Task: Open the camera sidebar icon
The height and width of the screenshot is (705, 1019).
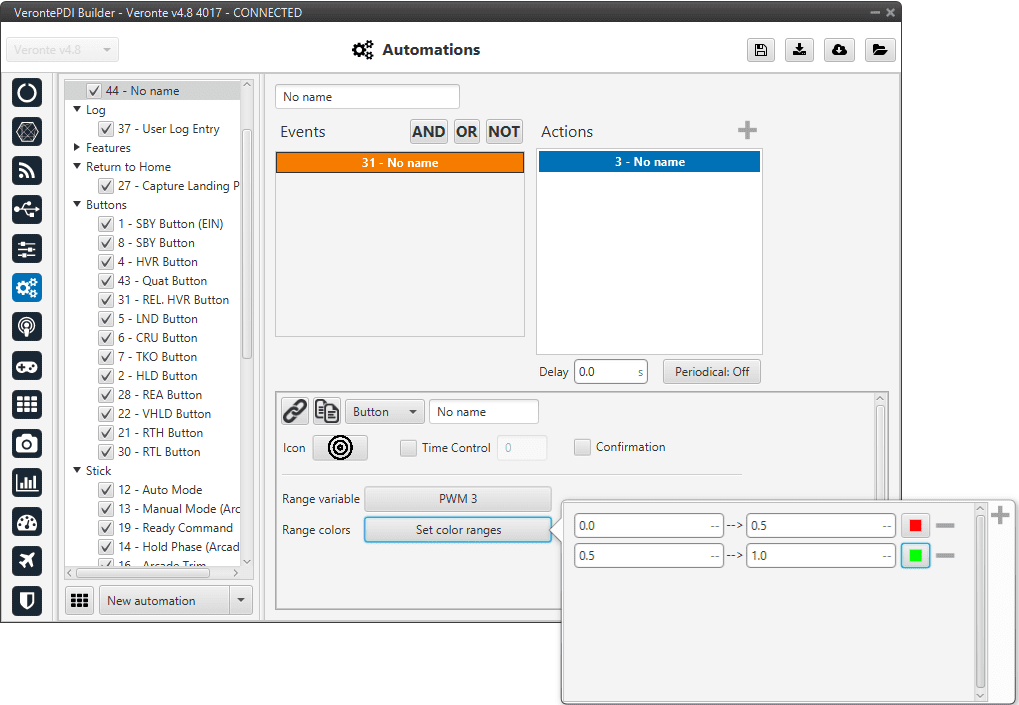Action: 27,443
